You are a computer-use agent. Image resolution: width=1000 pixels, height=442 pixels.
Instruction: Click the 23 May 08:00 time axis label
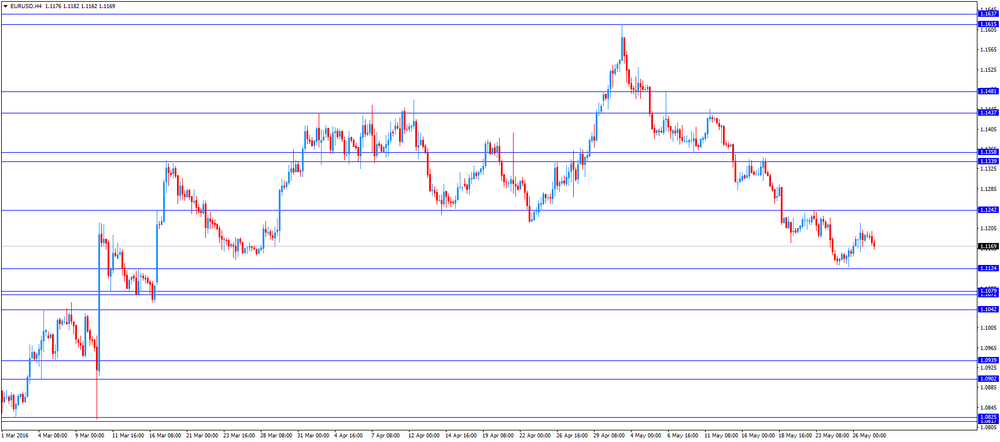click(833, 436)
